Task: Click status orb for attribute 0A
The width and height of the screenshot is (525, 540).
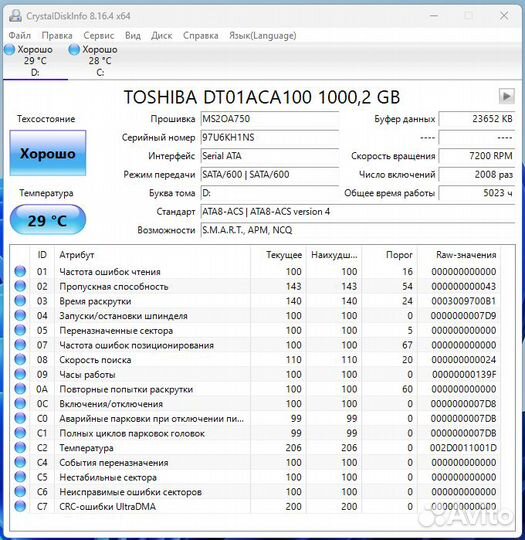Action: click(20, 389)
